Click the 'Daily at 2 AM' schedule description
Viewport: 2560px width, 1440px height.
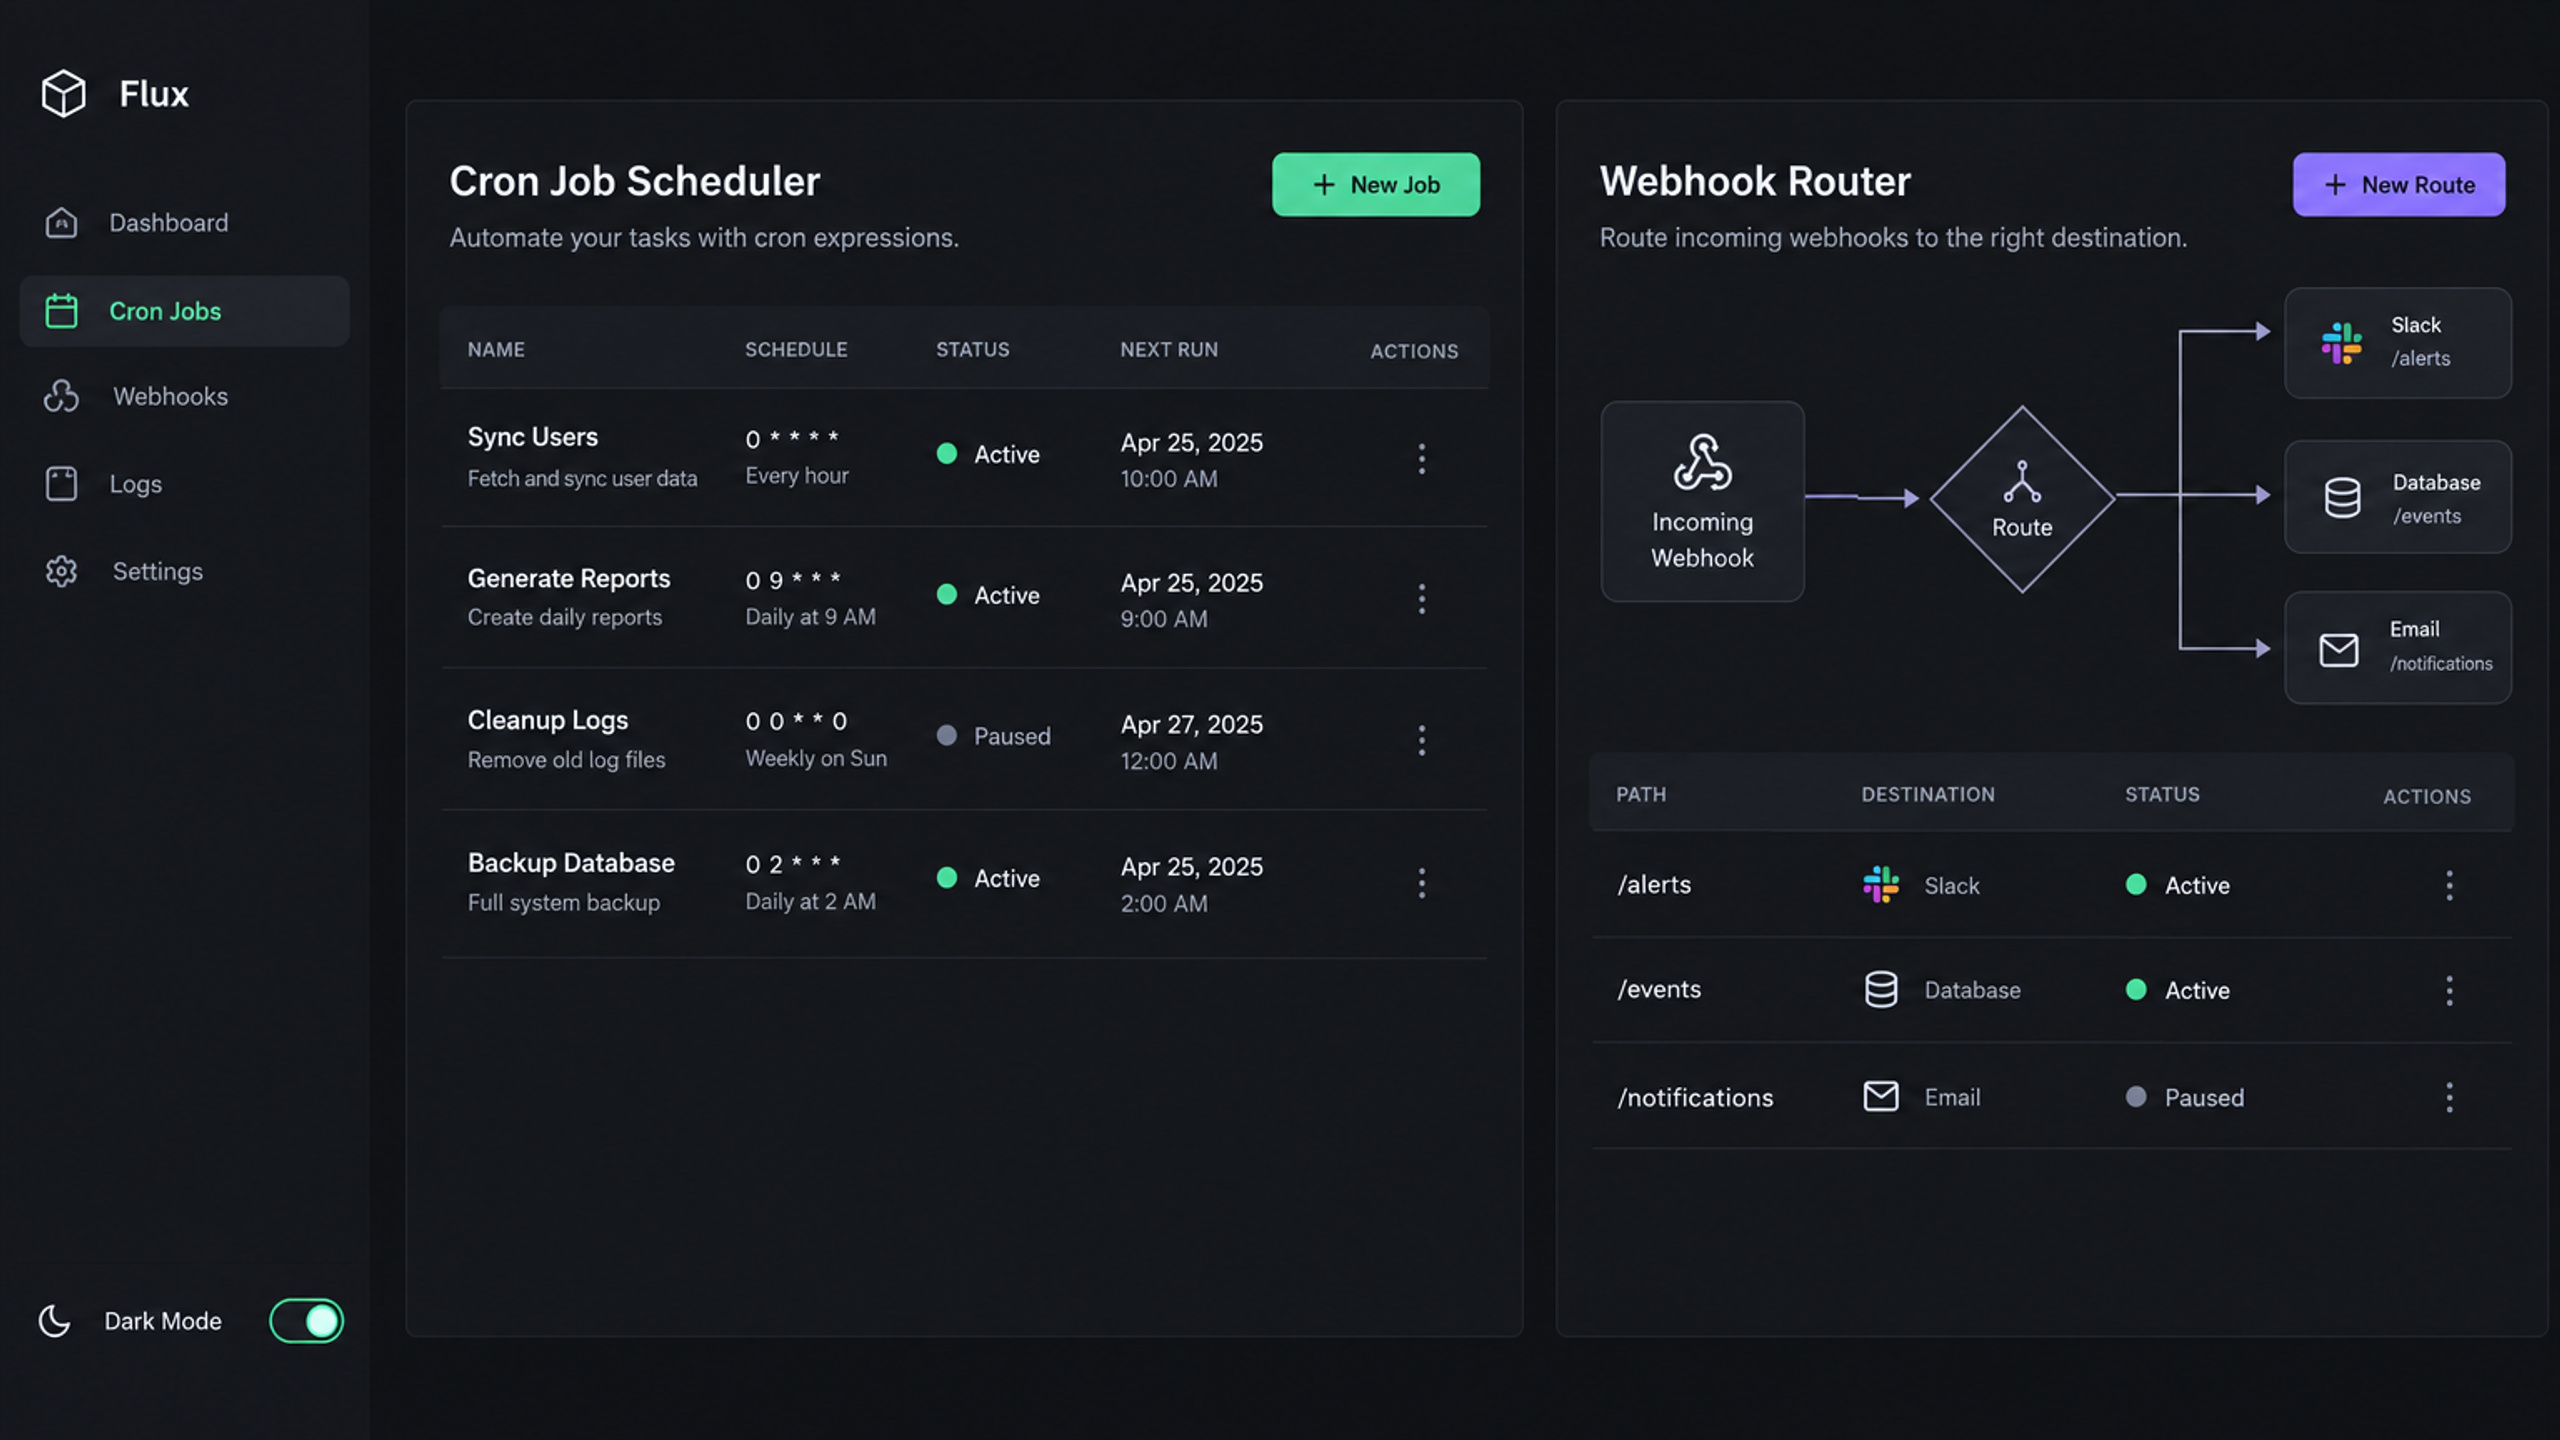pyautogui.click(x=811, y=901)
